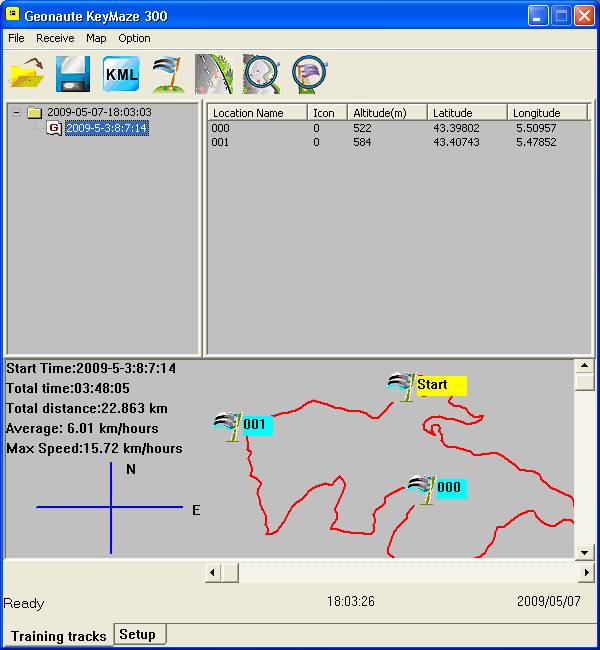Close the Geonaute KeyMaze 300 window
This screenshot has width=600, height=650.
[584, 16]
